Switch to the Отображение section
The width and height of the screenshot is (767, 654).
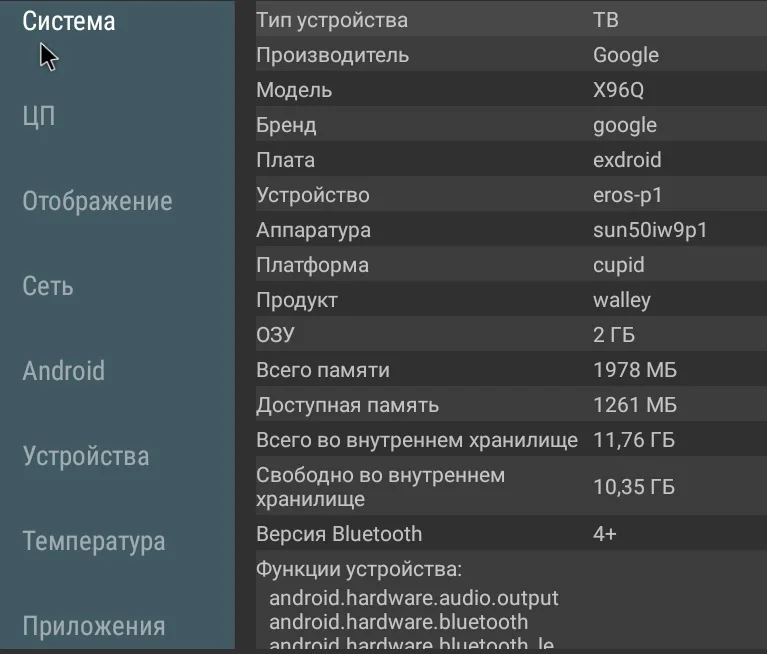pos(97,201)
